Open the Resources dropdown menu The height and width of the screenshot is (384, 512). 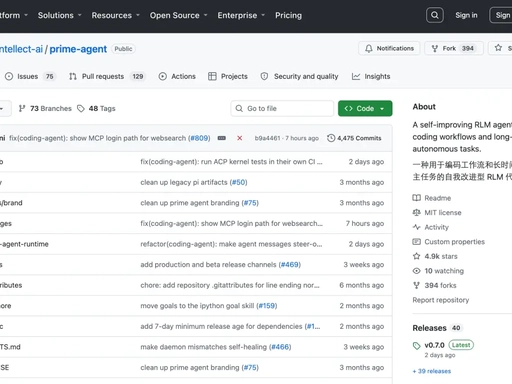coord(115,15)
